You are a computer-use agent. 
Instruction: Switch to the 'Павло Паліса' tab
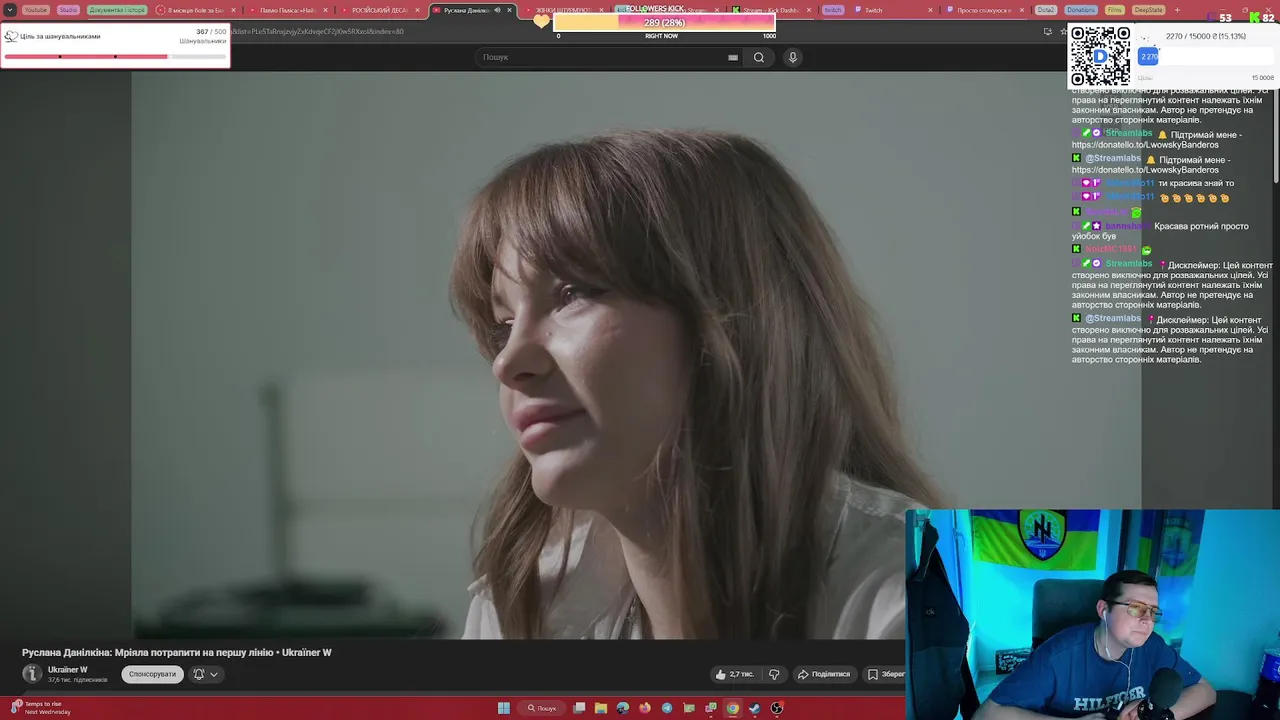[x=287, y=10]
